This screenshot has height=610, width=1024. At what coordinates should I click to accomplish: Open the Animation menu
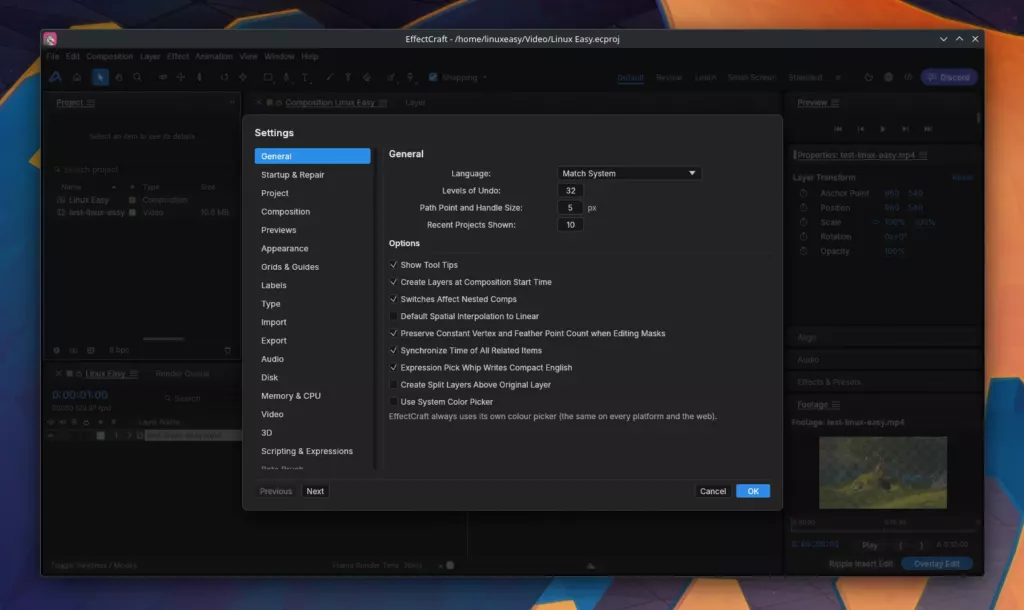click(214, 56)
